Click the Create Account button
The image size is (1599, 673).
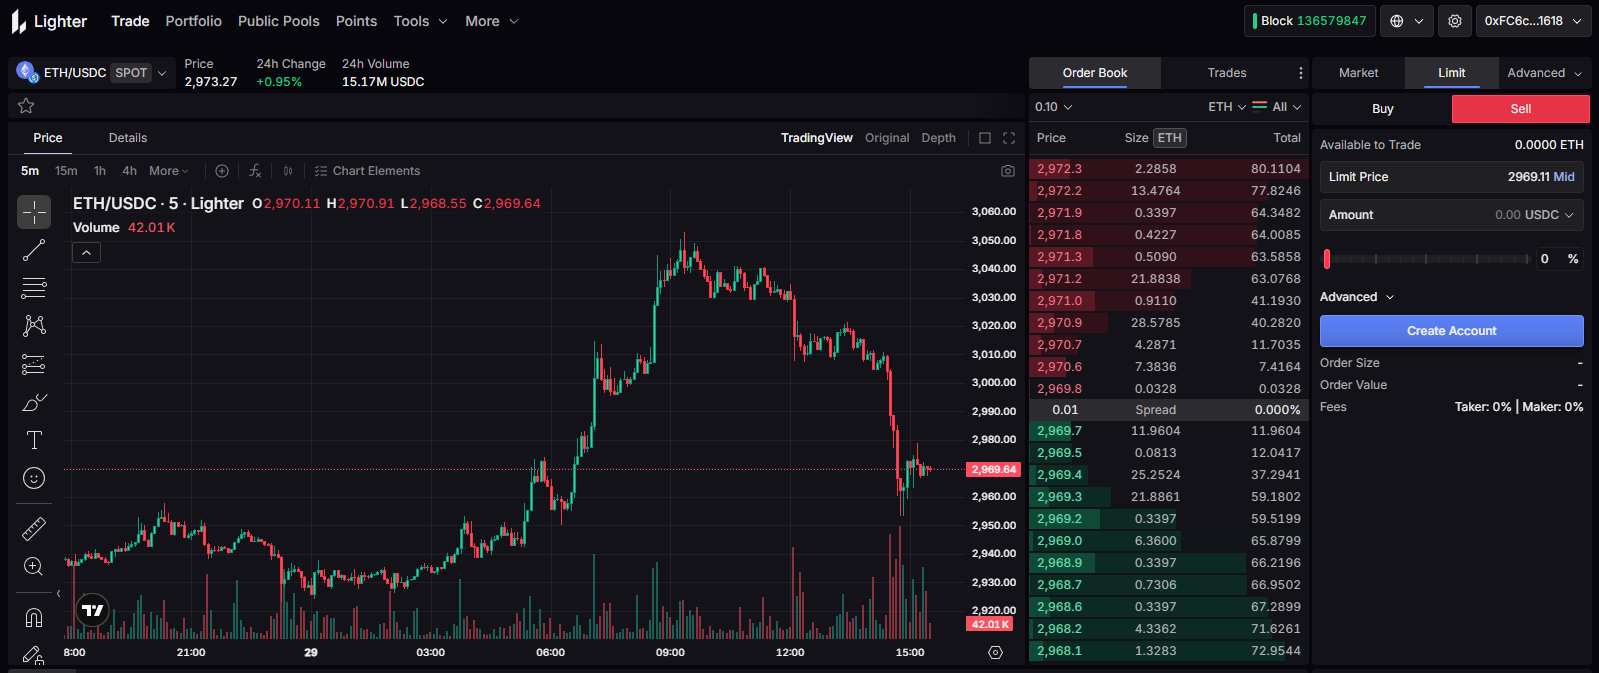pyautogui.click(x=1451, y=331)
